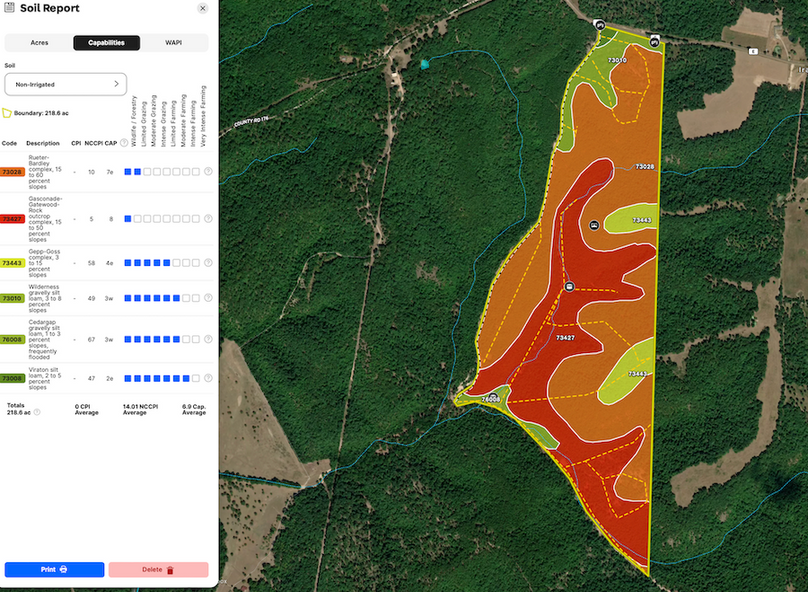Click the first capability square for 73427
Image resolution: width=808 pixels, height=592 pixels.
pyautogui.click(x=128, y=218)
